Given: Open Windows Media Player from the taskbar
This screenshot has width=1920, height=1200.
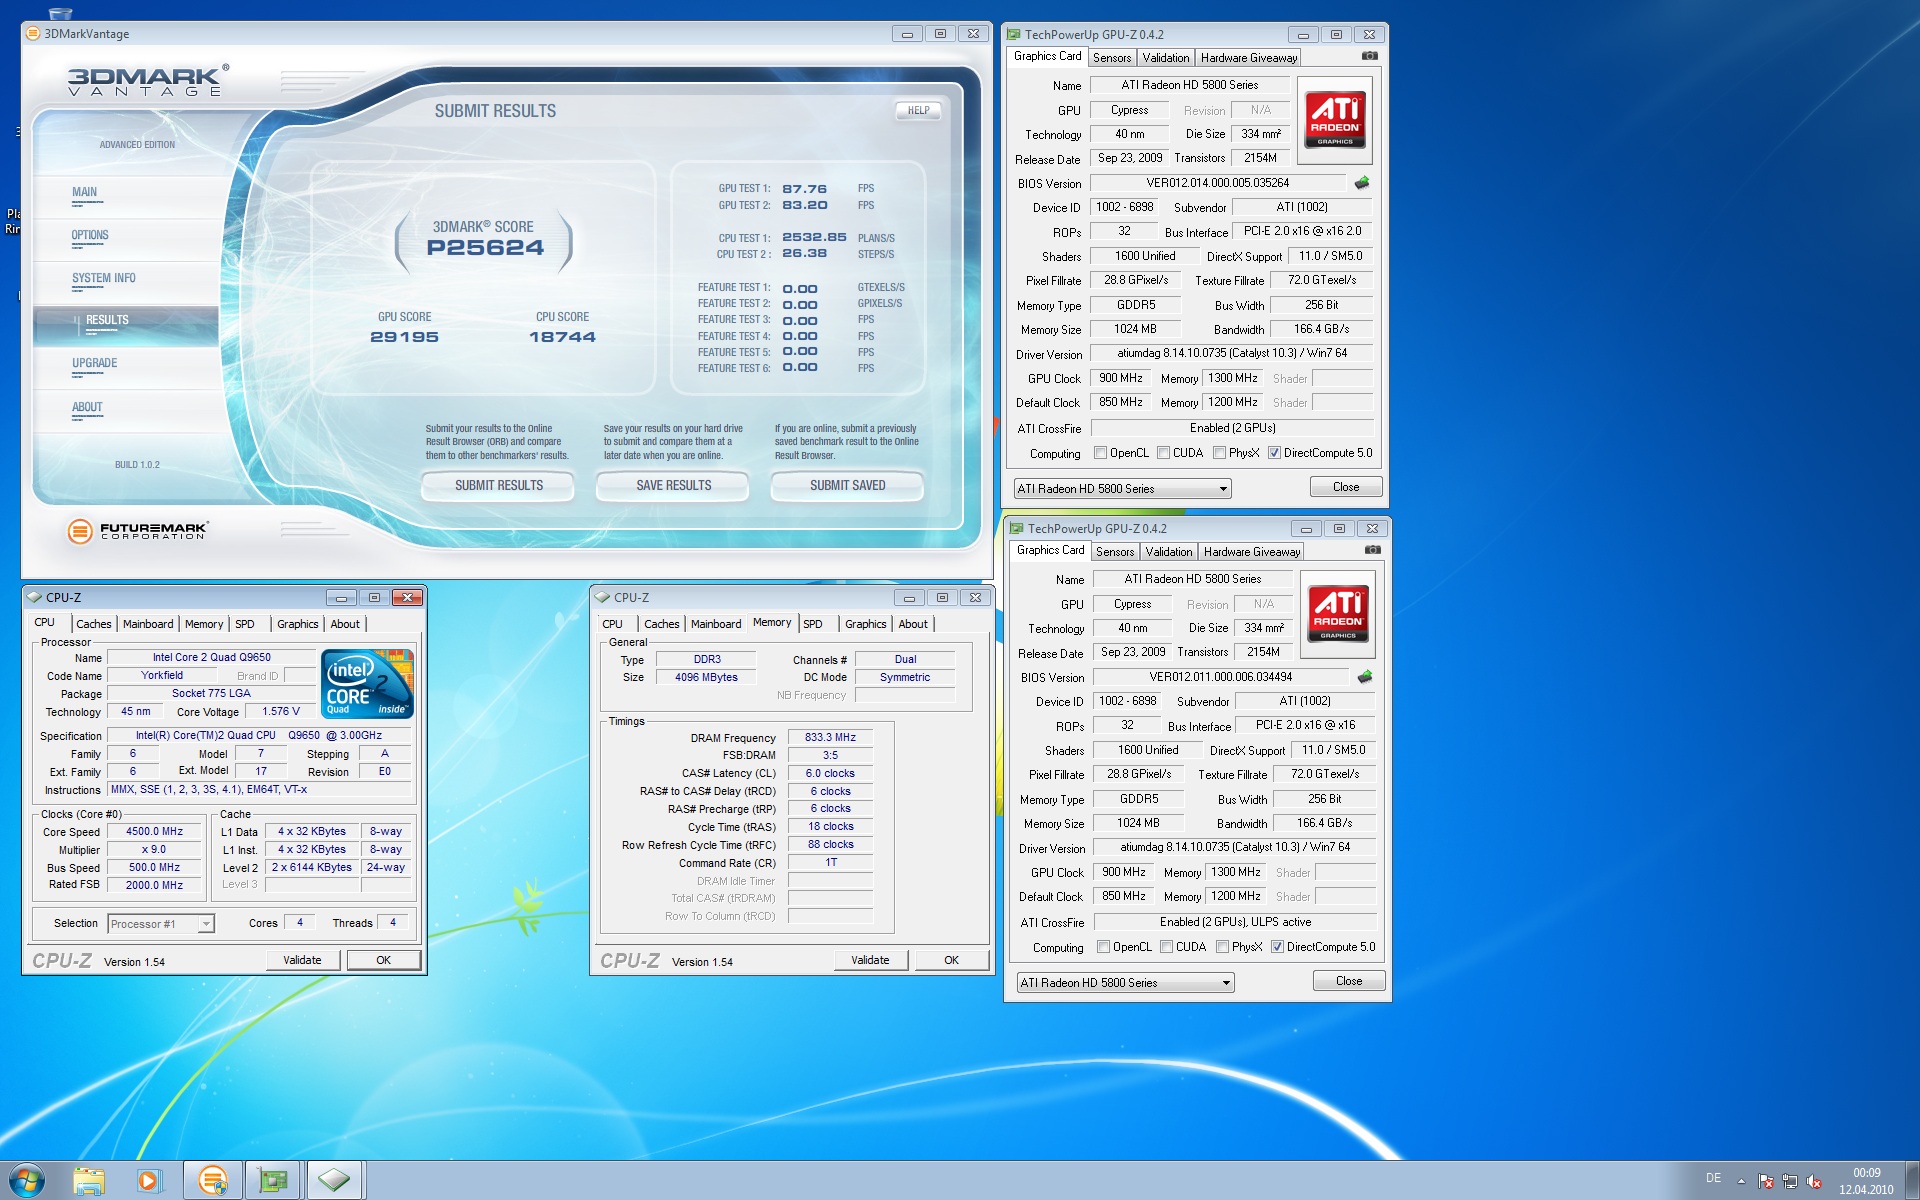Looking at the screenshot, I should [148, 1181].
